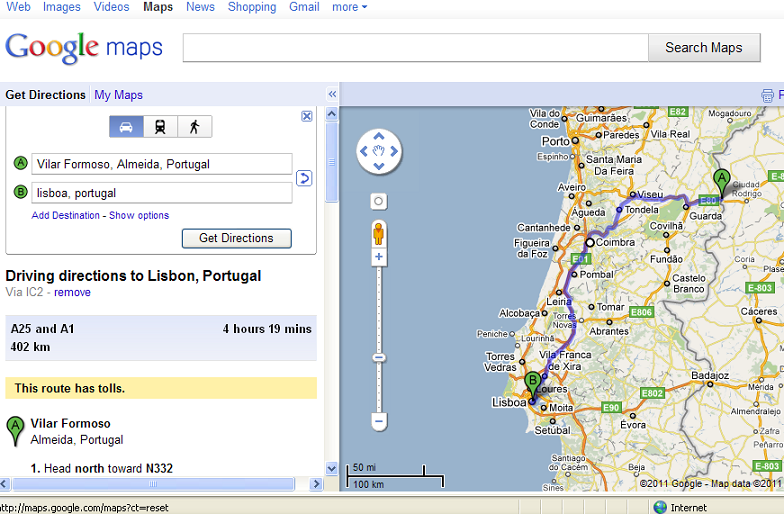Click the Badajoz city label on map
The image size is (784, 514).
[x=710, y=376]
